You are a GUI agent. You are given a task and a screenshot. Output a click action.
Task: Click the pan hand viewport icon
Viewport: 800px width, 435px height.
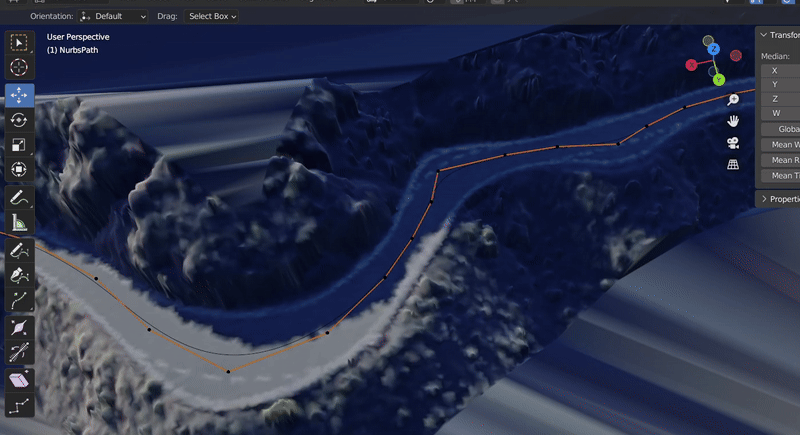click(733, 121)
